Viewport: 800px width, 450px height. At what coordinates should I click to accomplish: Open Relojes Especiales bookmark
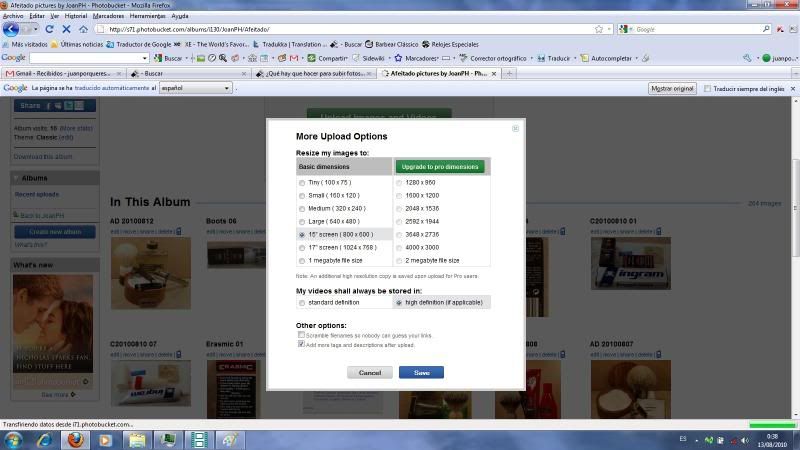click(450, 44)
